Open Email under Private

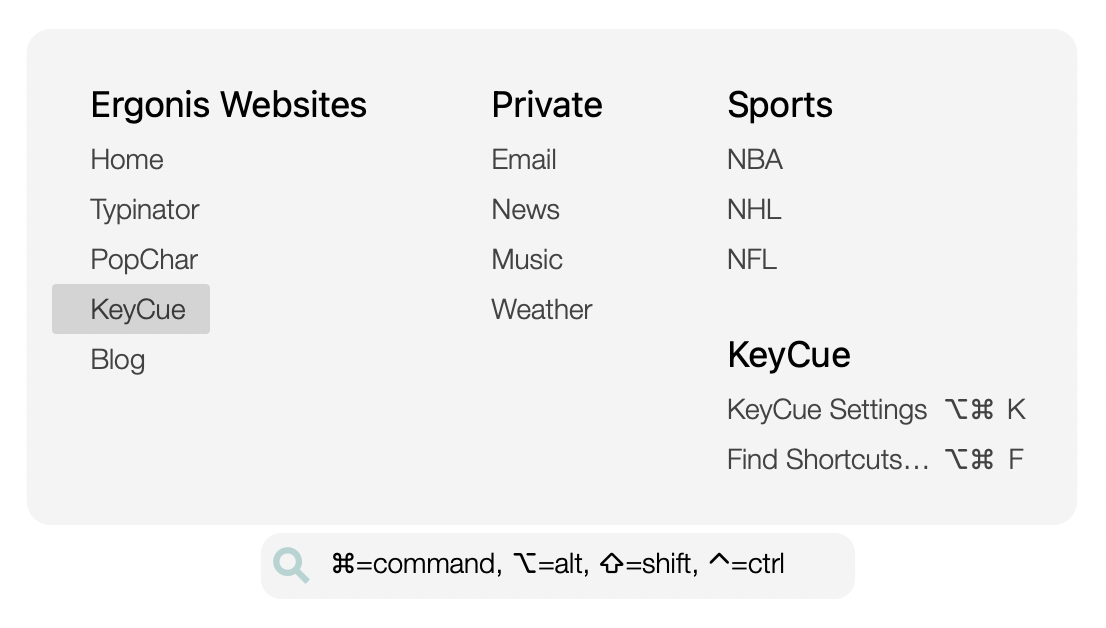(x=524, y=159)
